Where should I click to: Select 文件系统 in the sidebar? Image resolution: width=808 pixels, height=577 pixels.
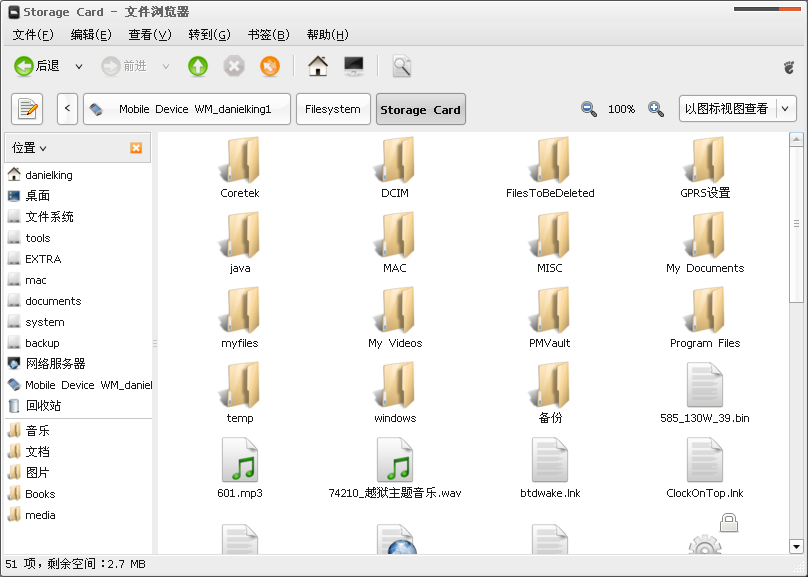coord(78,217)
